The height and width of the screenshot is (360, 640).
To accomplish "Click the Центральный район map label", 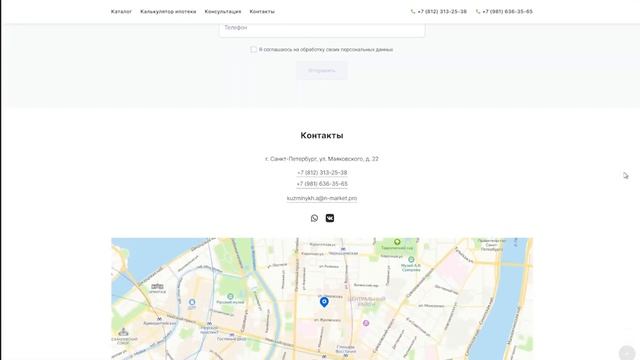I will coord(366,301).
